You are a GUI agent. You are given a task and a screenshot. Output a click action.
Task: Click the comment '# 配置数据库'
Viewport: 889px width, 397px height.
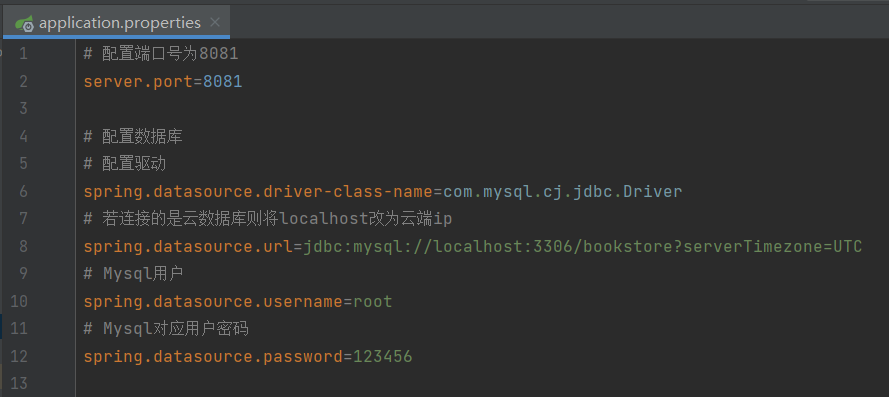[133, 137]
